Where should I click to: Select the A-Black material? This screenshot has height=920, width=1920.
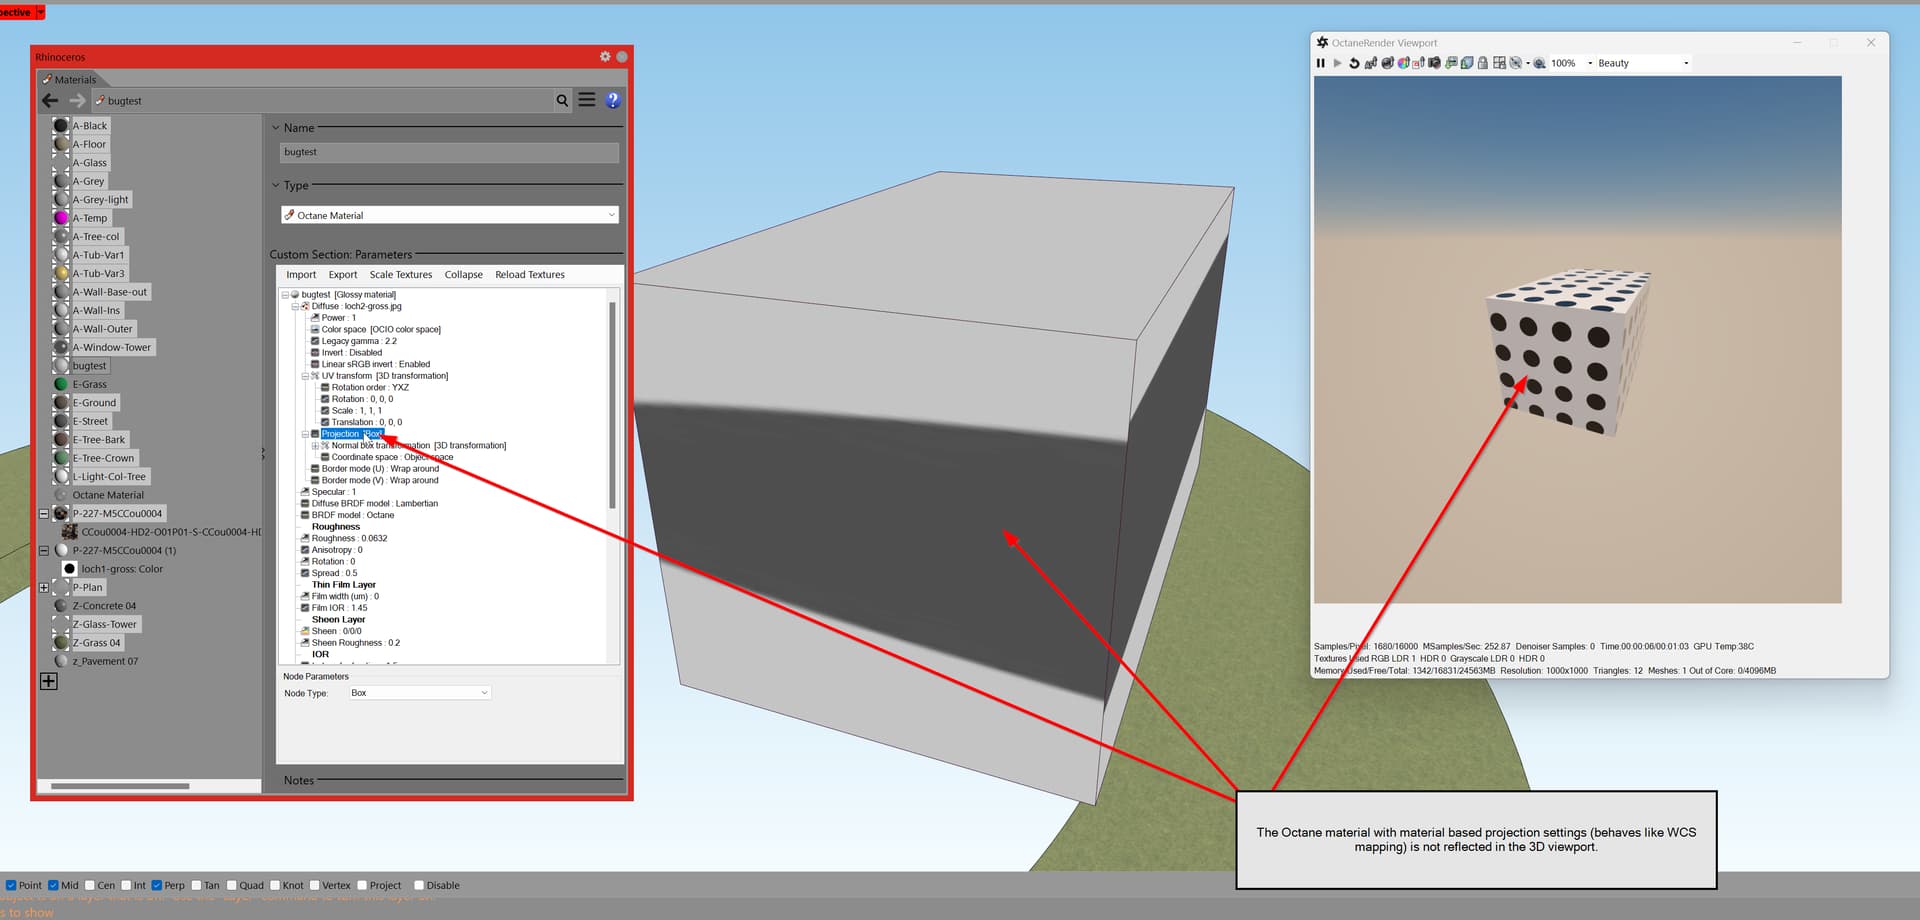pos(90,126)
